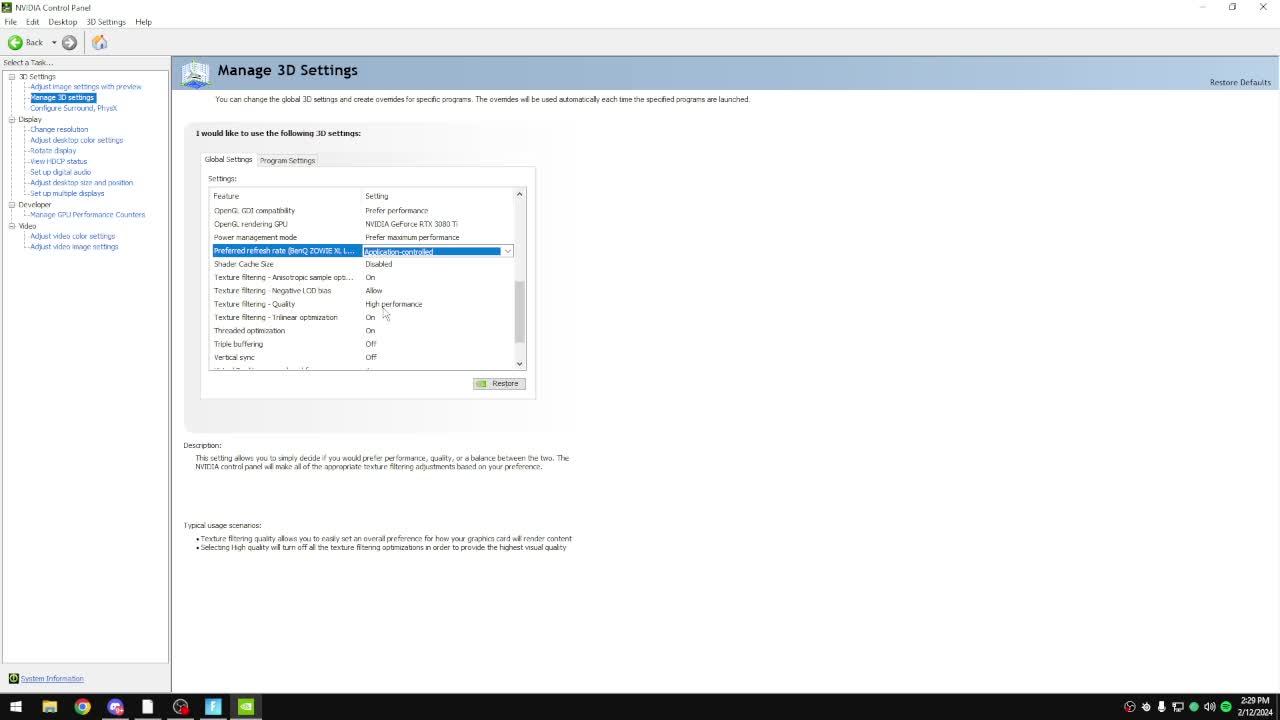
Task: Open Configure Surround, PhysX
Action: point(73,108)
